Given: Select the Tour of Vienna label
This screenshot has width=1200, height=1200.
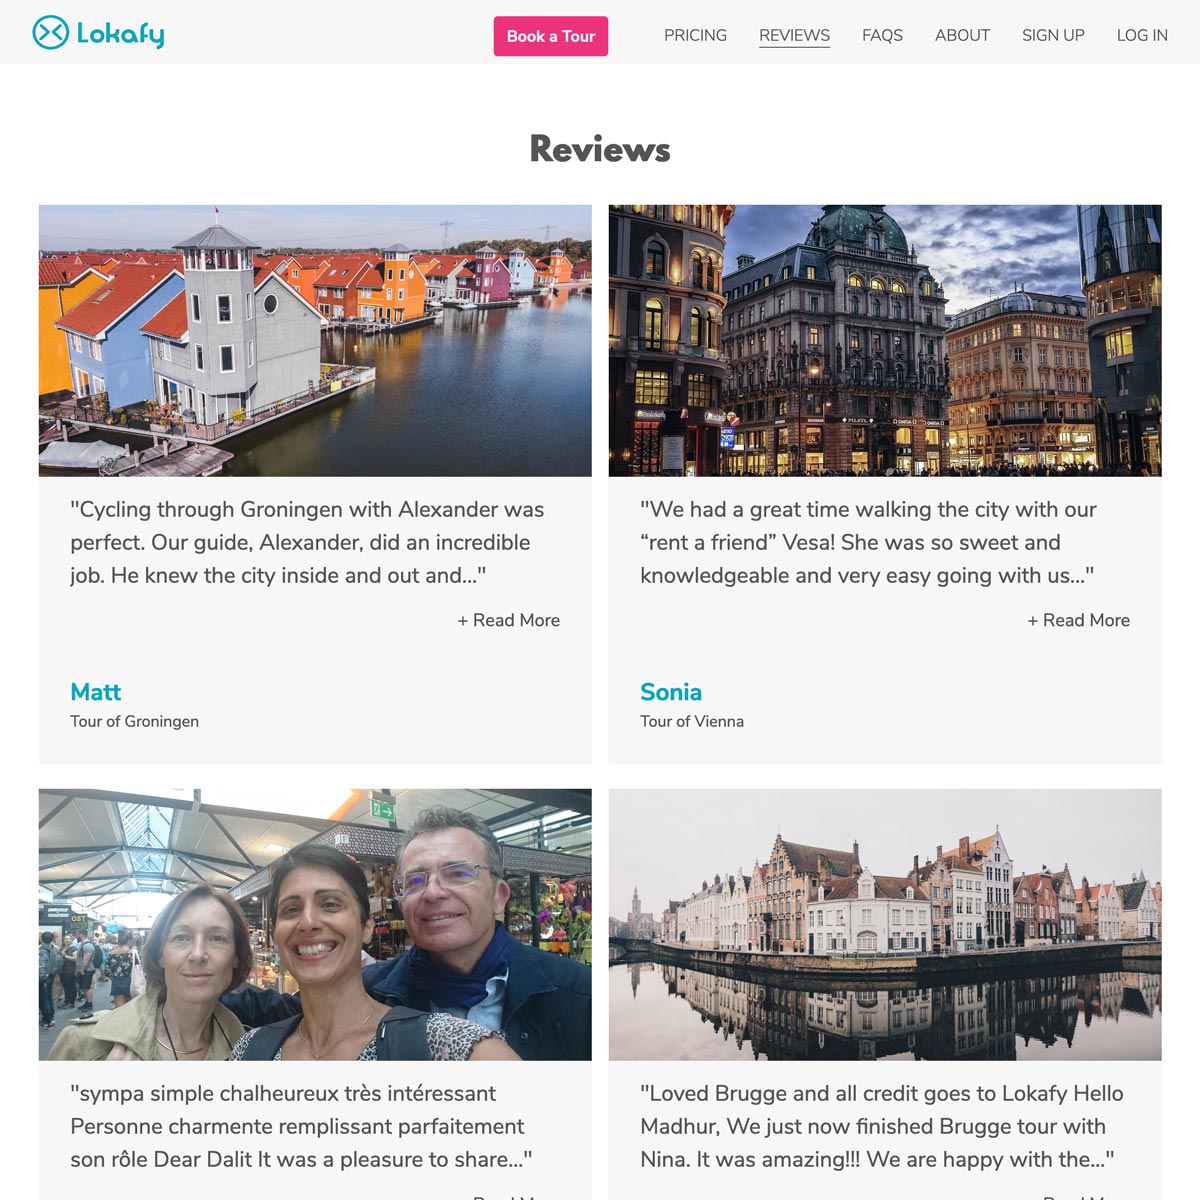Looking at the screenshot, I should [x=692, y=721].
